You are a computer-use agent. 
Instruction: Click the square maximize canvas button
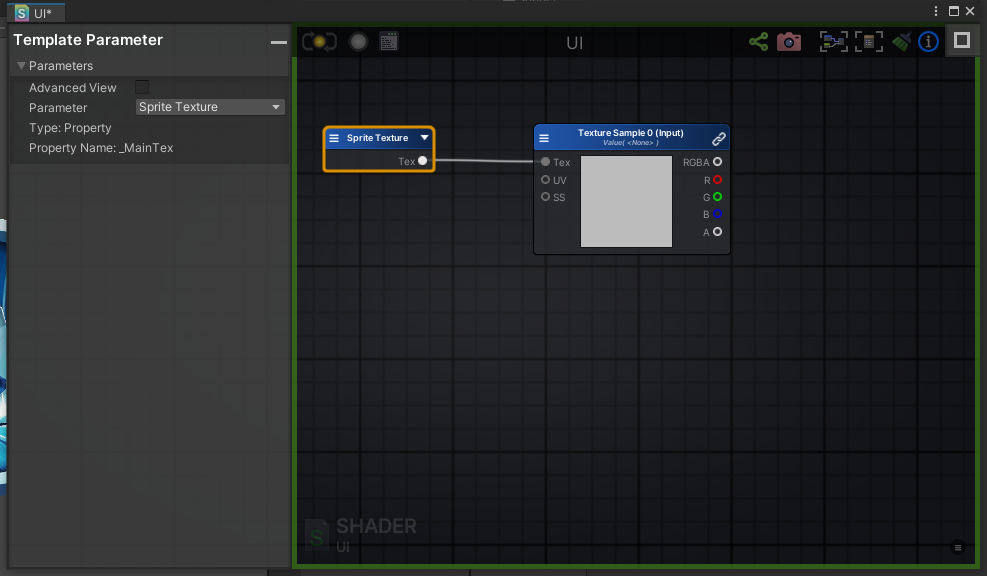[x=962, y=41]
